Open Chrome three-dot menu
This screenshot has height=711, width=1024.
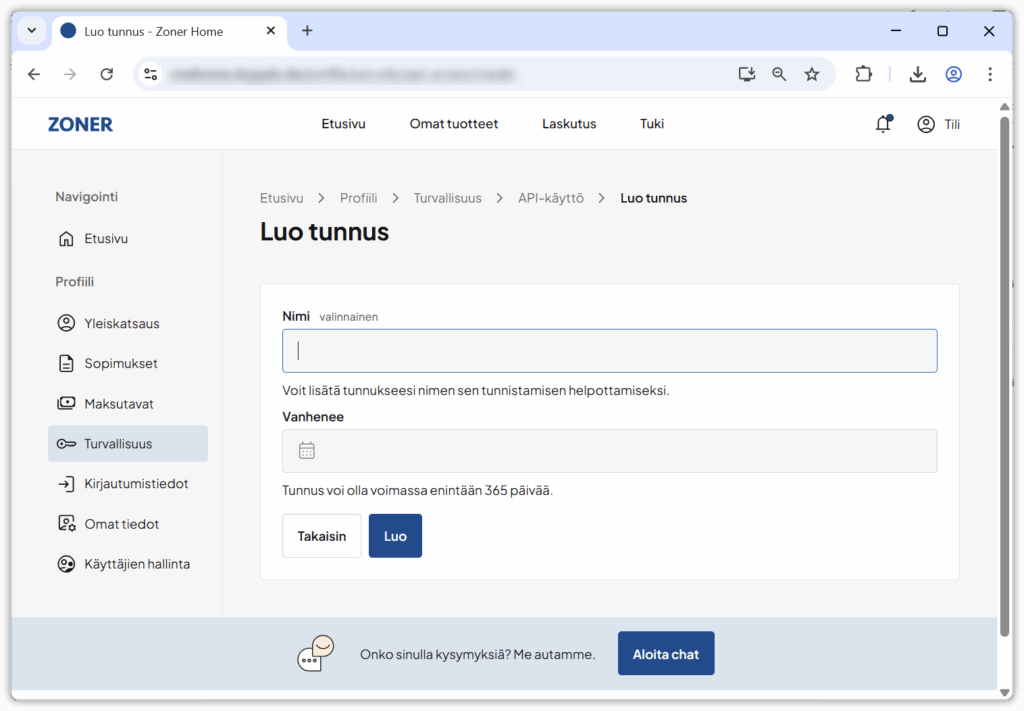tap(989, 74)
